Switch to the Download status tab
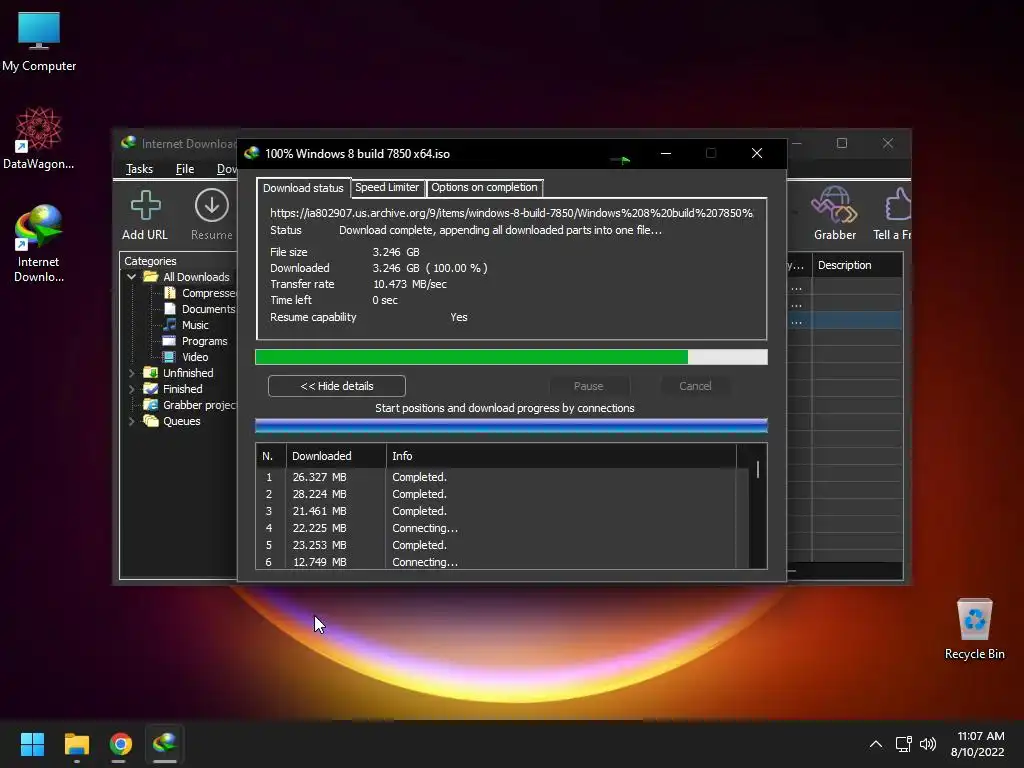1024x768 pixels. tap(303, 188)
